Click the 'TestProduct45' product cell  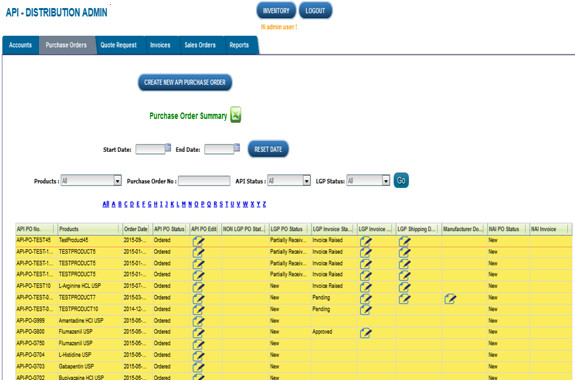pyautogui.click(x=89, y=240)
